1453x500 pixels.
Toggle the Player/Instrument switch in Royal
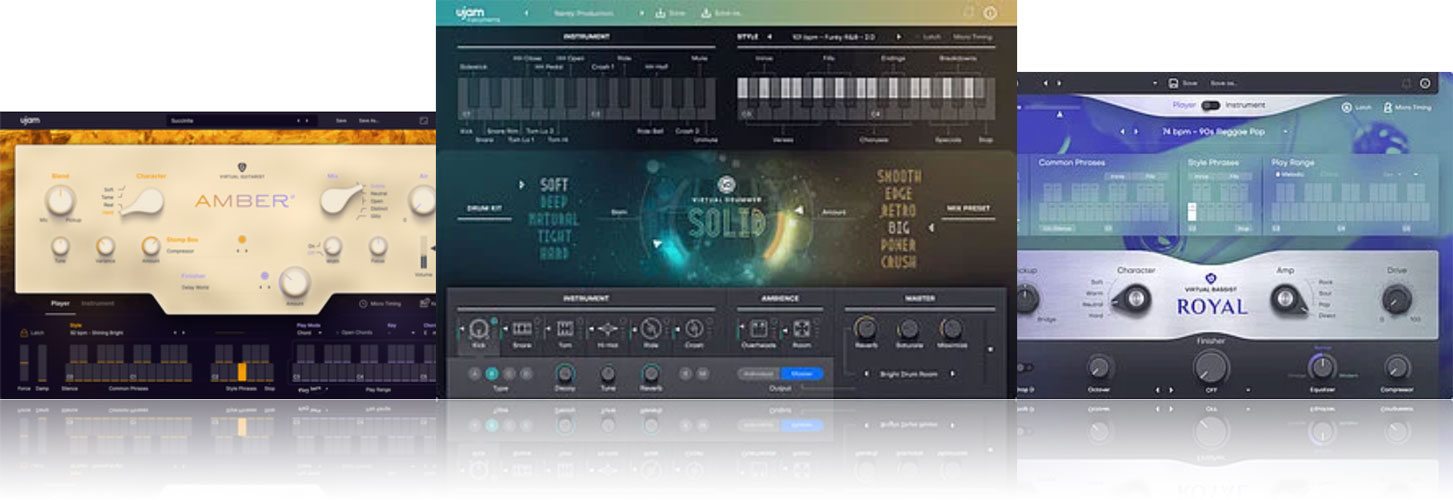click(x=1210, y=105)
